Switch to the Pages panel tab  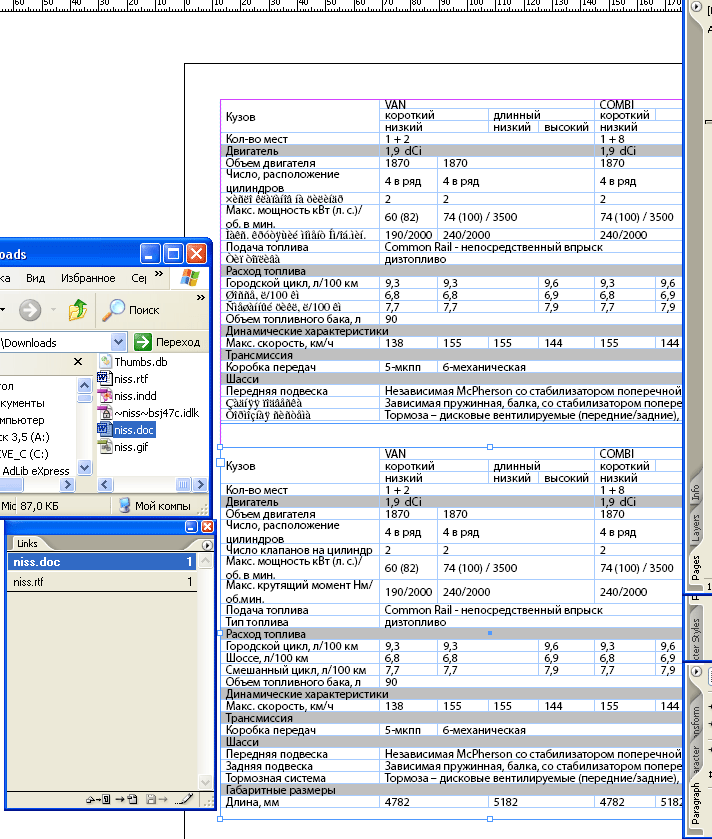[x=696, y=568]
